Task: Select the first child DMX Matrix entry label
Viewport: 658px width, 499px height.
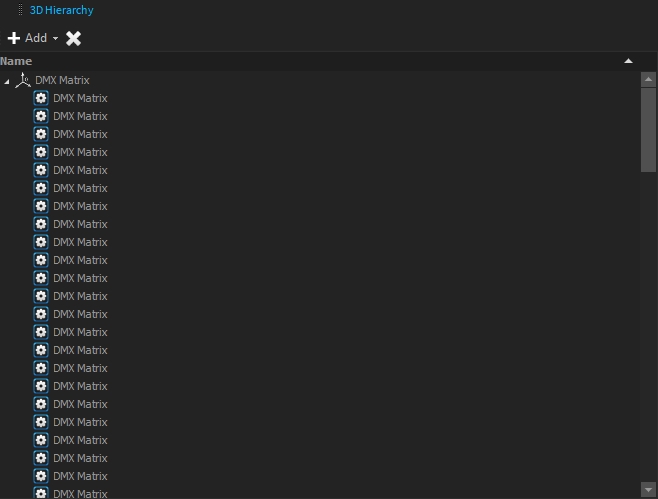Action: (80, 98)
